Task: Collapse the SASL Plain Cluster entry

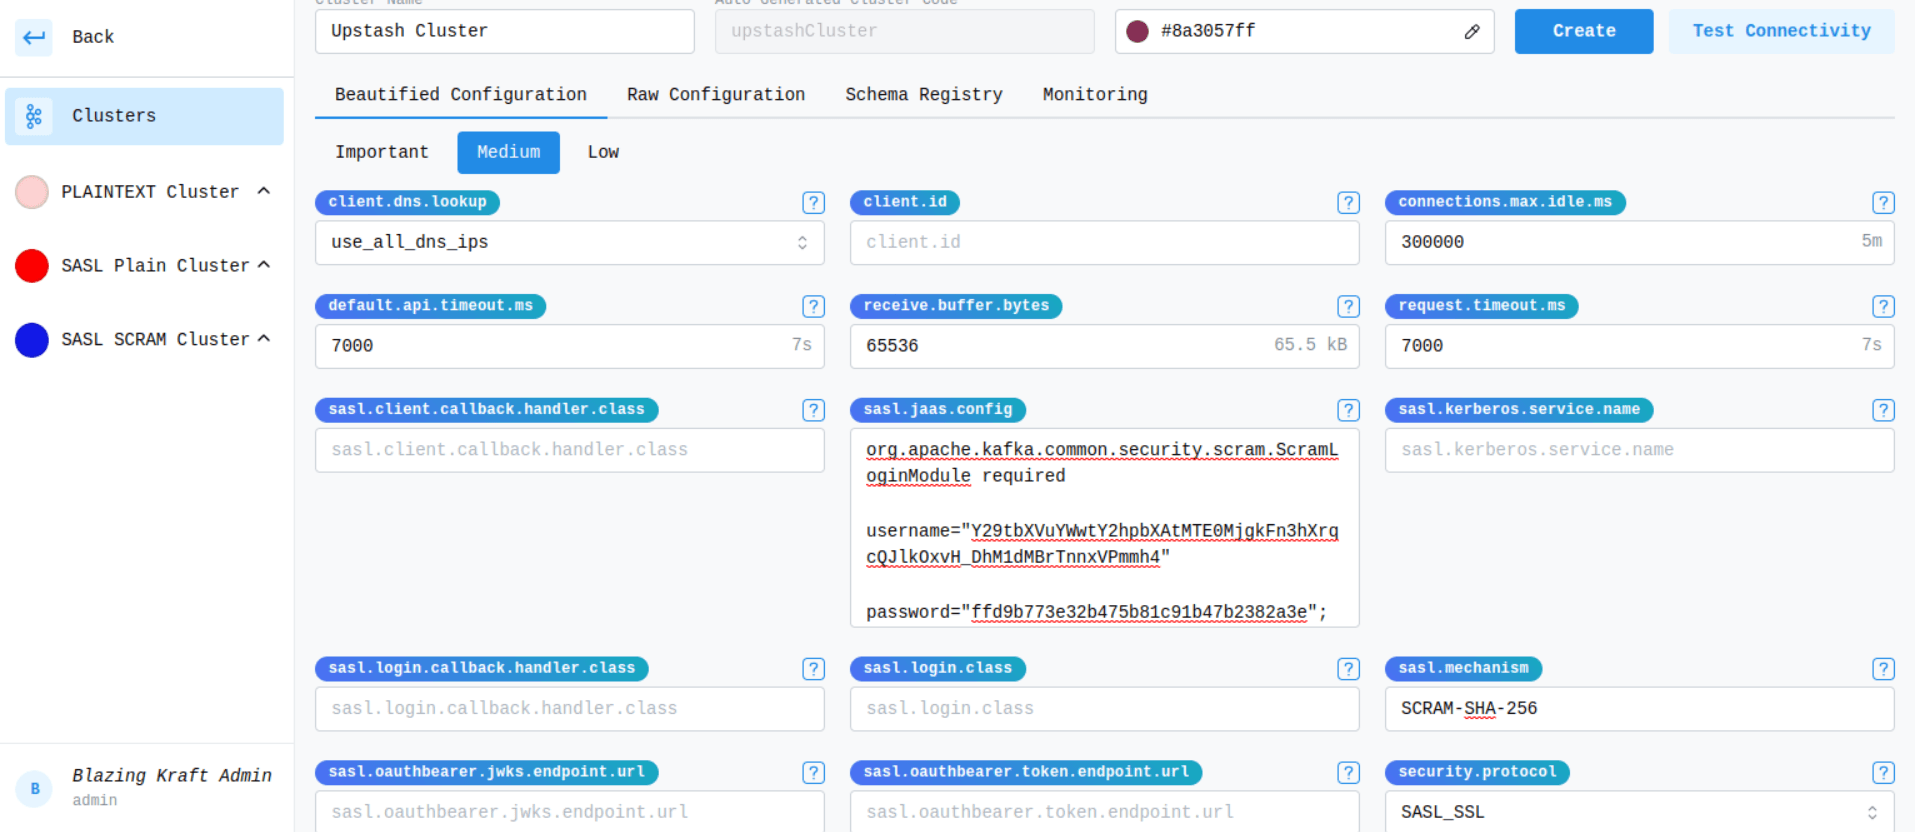Action: coord(264,265)
